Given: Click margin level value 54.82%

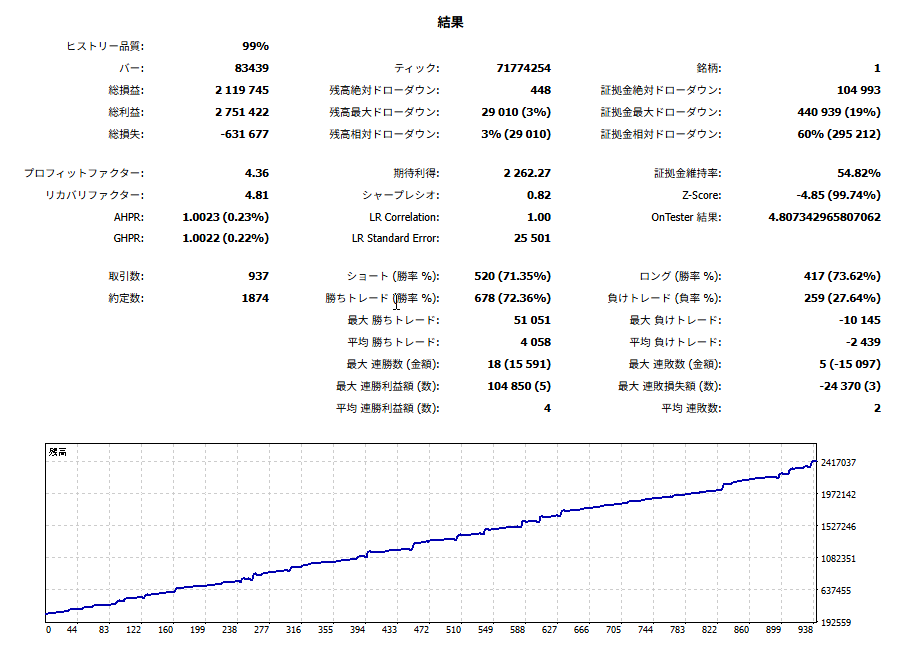Looking at the screenshot, I should tap(859, 173).
